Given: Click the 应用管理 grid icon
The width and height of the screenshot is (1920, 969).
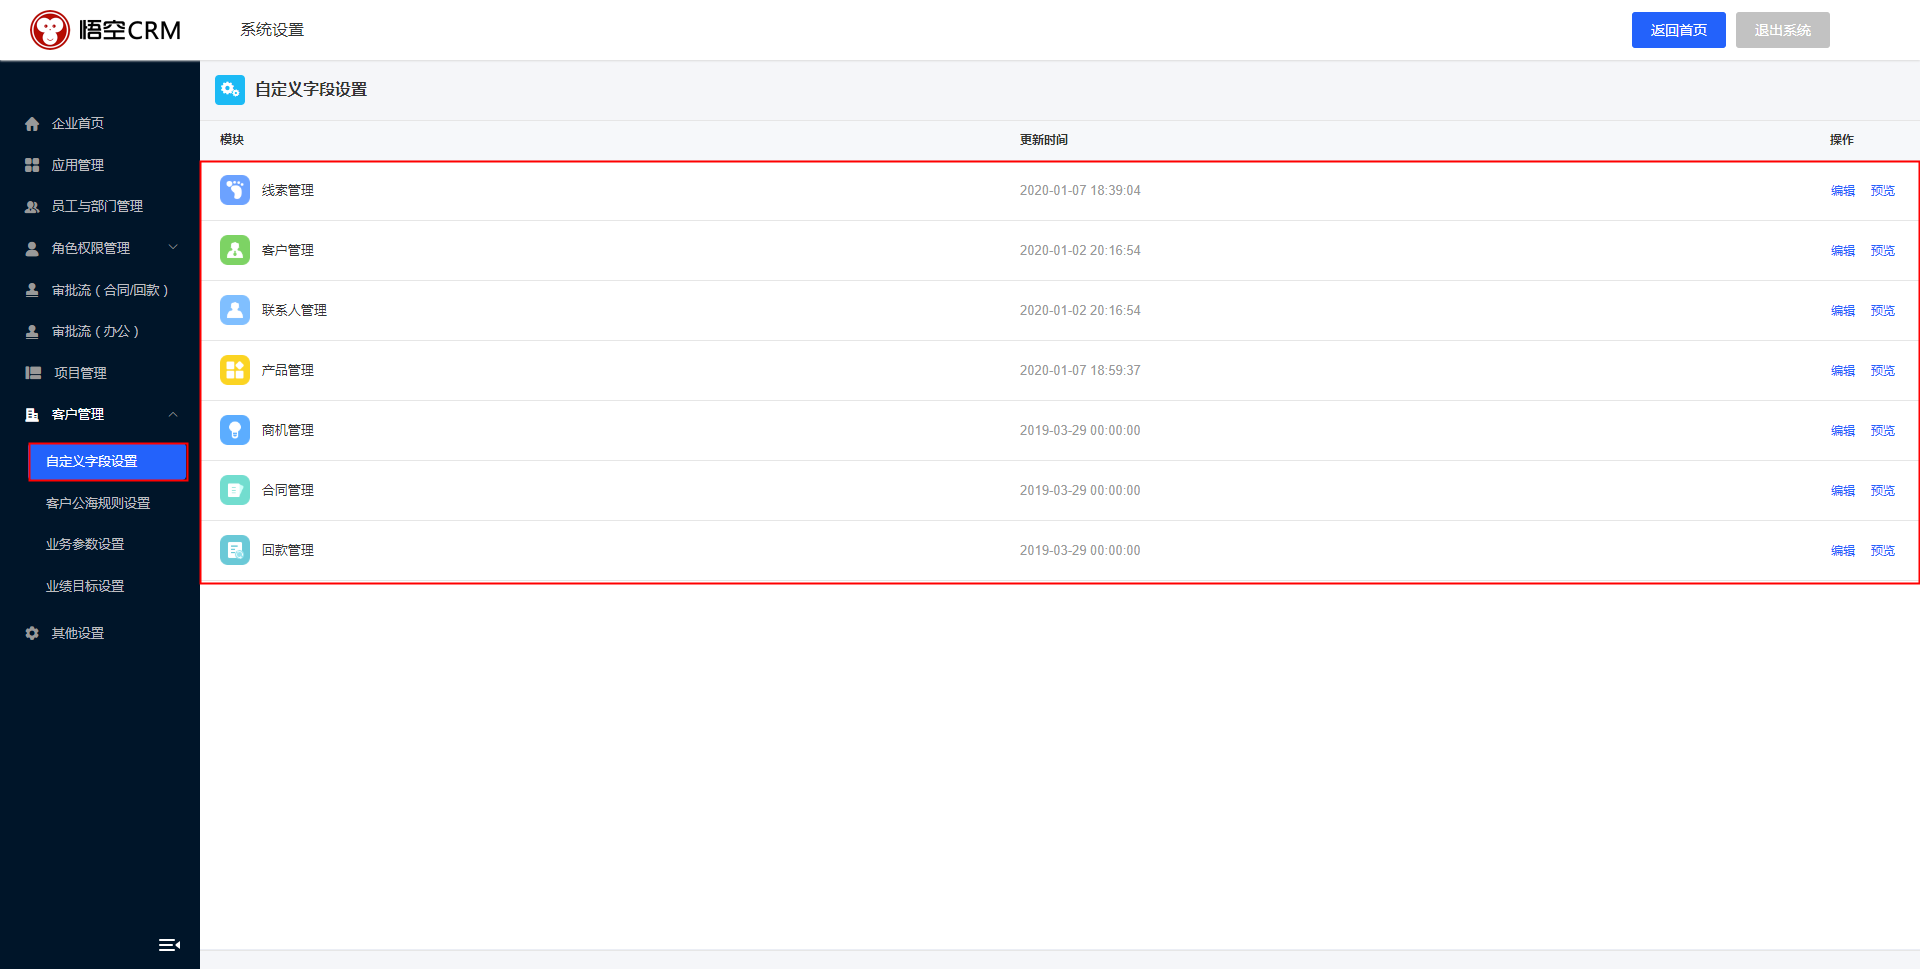Looking at the screenshot, I should pos(32,165).
